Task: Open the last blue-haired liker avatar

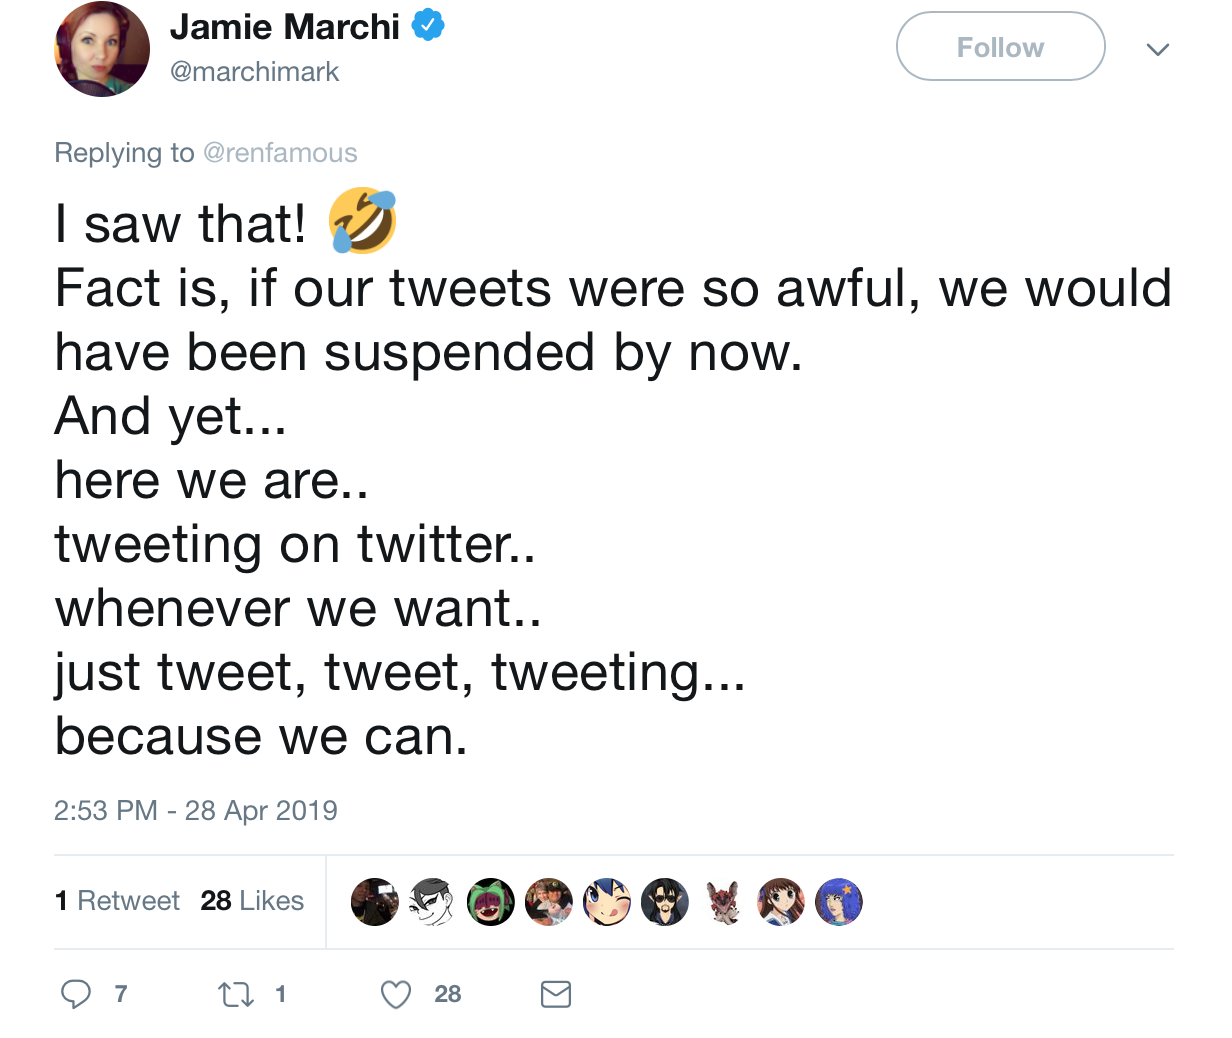Action: click(x=839, y=902)
